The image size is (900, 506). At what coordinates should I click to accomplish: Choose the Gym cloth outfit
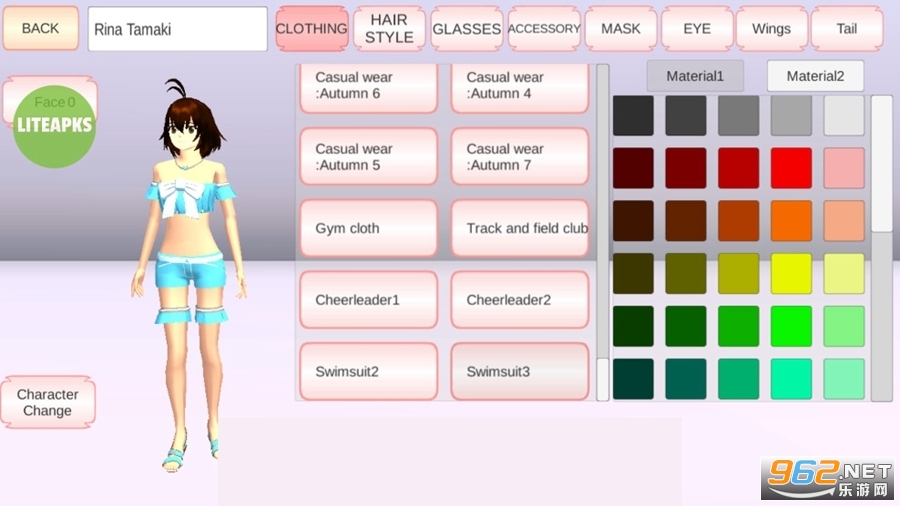(x=368, y=228)
